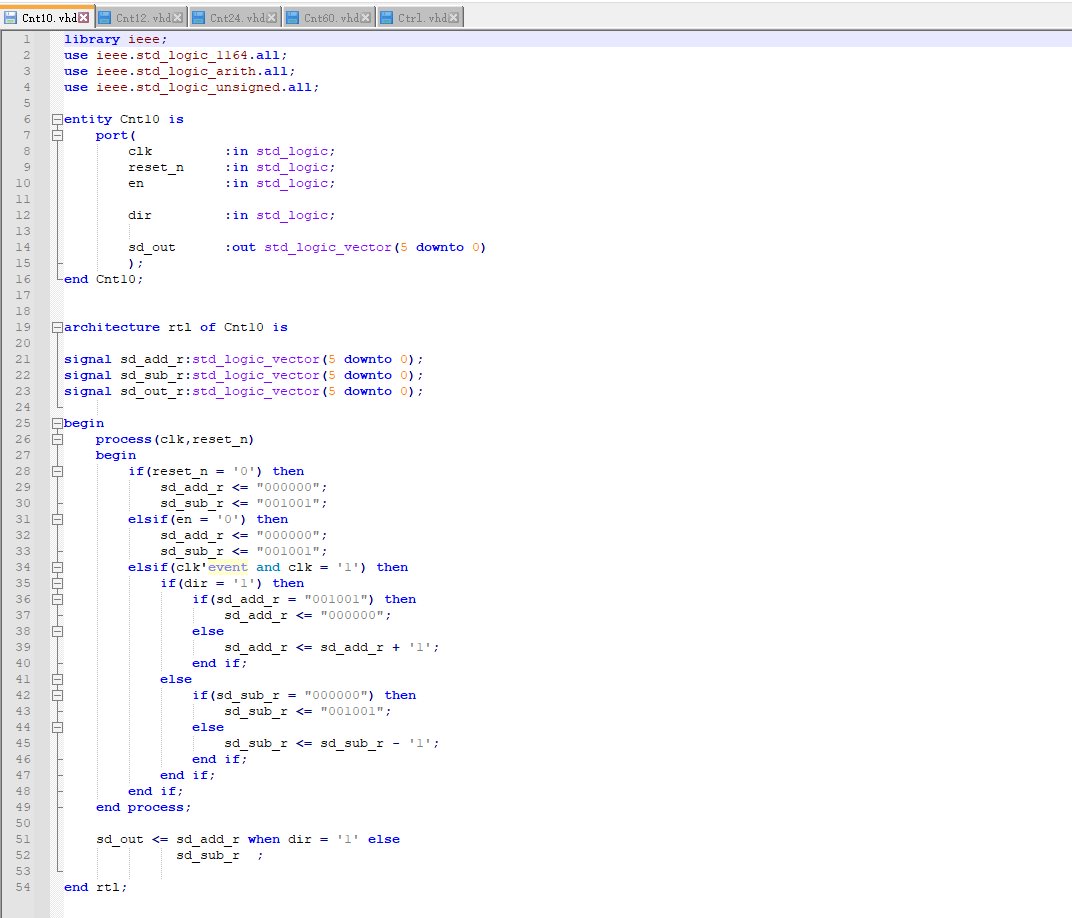Click the highlighted 'event' keyword on line 34
Screen dimensions: 1072x918
click(x=228, y=567)
